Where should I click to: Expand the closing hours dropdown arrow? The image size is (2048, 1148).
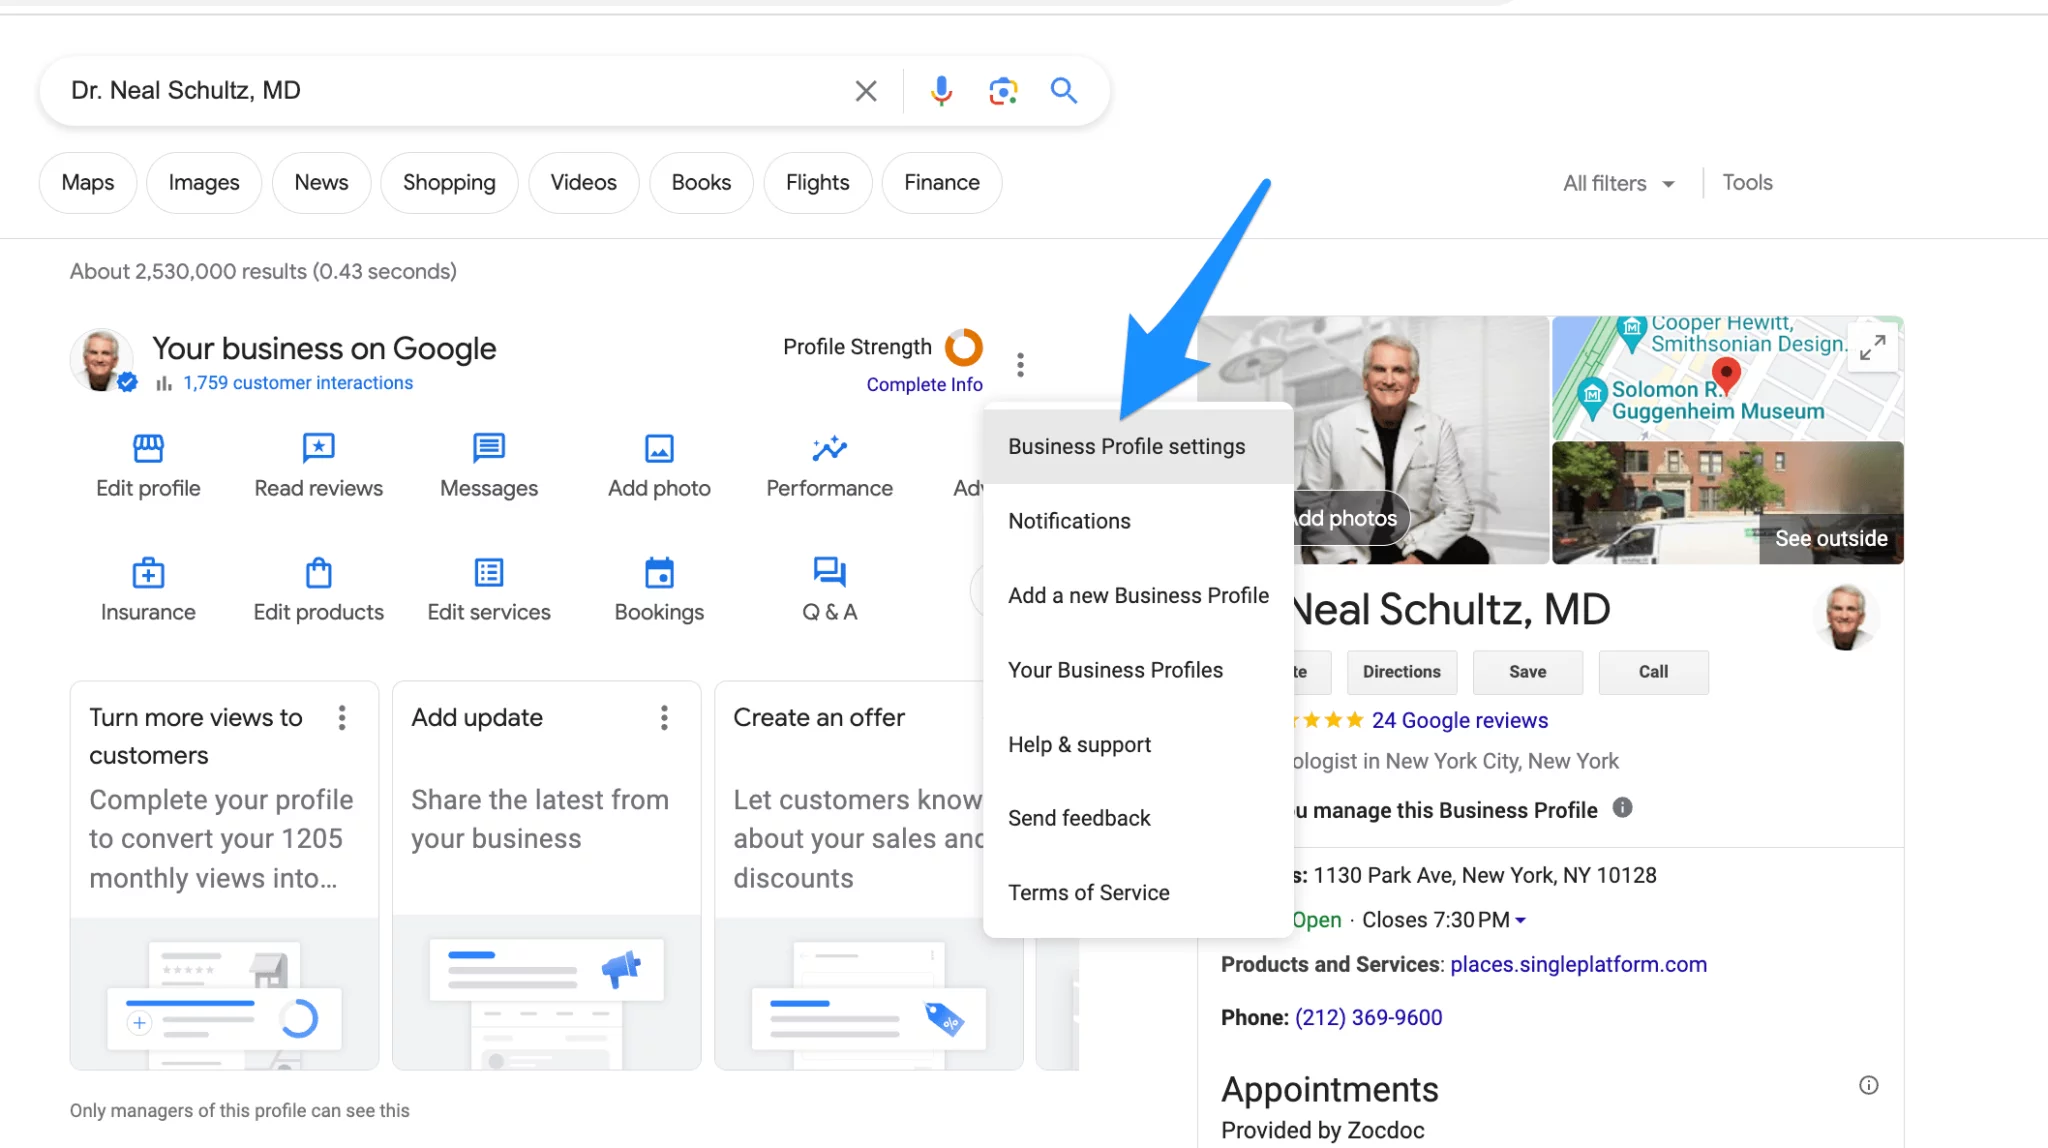[1521, 920]
